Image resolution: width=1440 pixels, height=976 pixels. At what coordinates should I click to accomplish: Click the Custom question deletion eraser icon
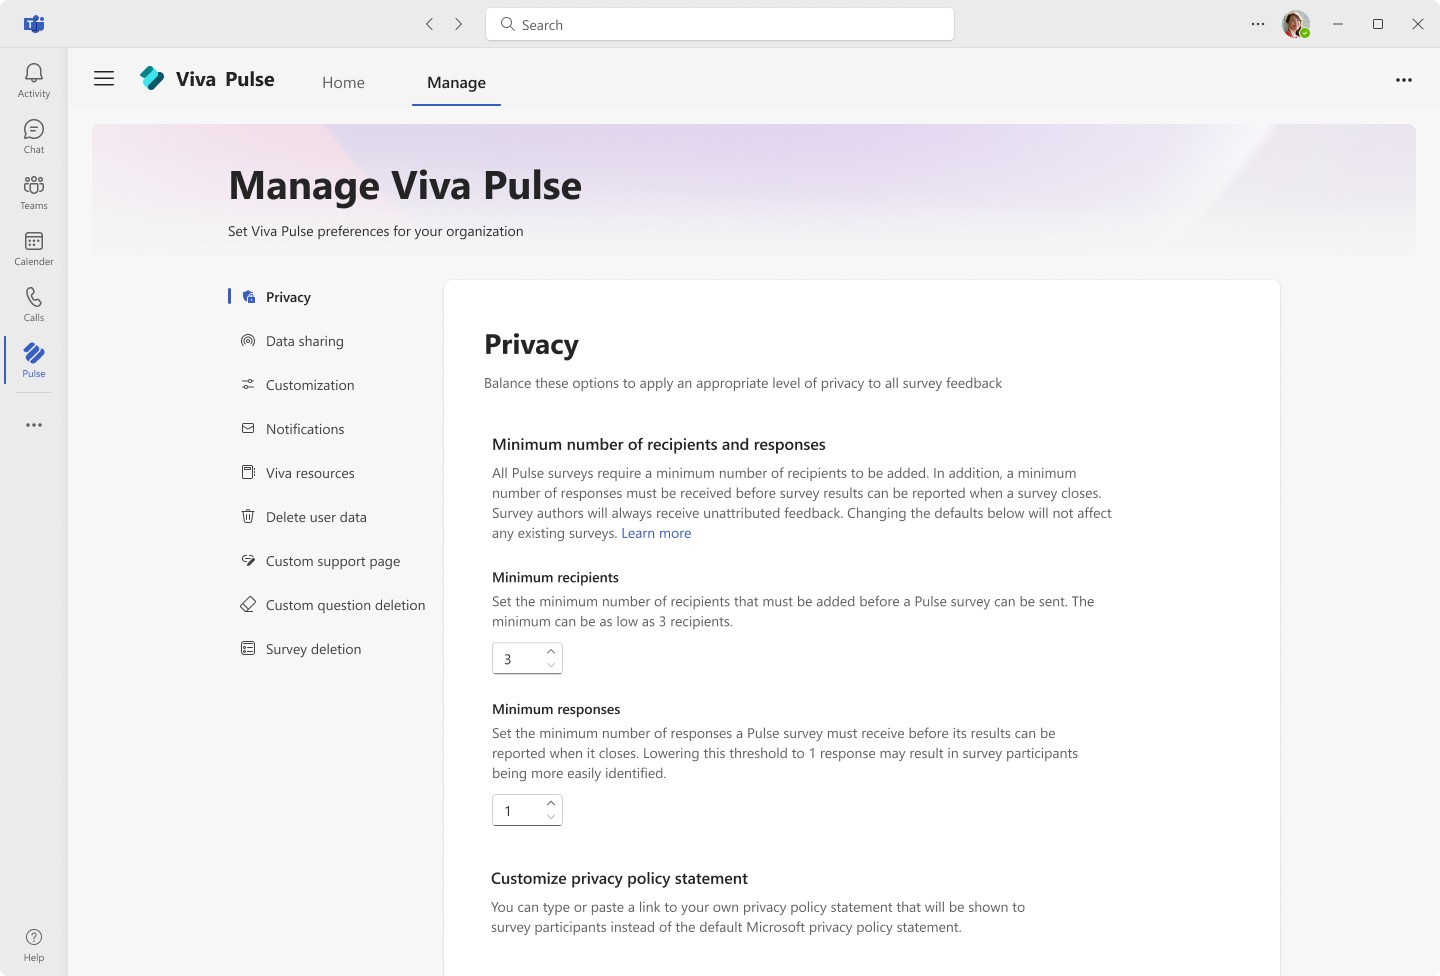248,605
